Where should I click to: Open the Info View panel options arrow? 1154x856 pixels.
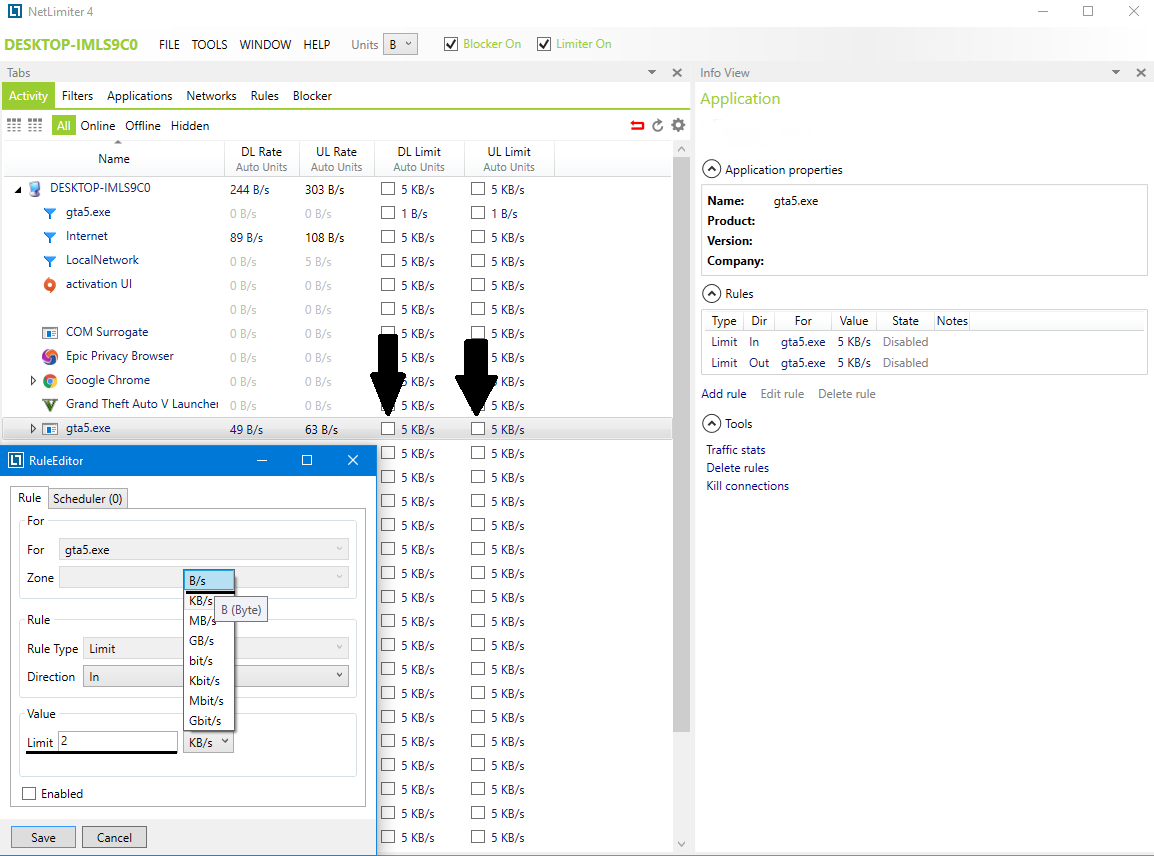[1116, 72]
